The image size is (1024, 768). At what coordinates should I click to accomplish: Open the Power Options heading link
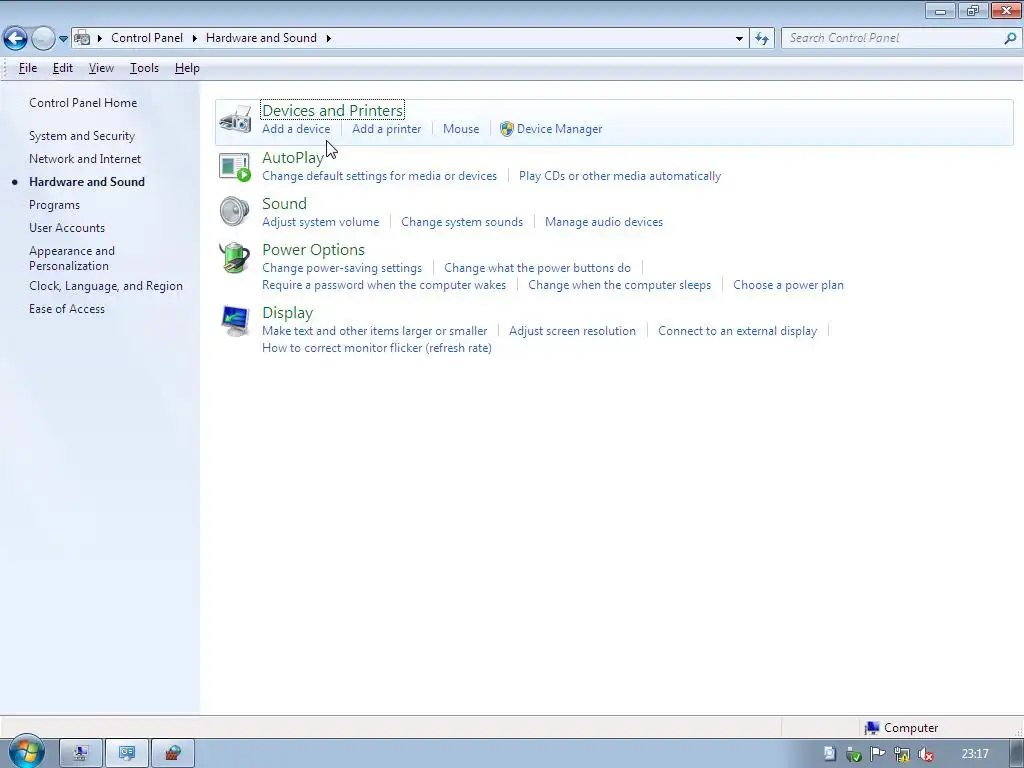coord(313,249)
